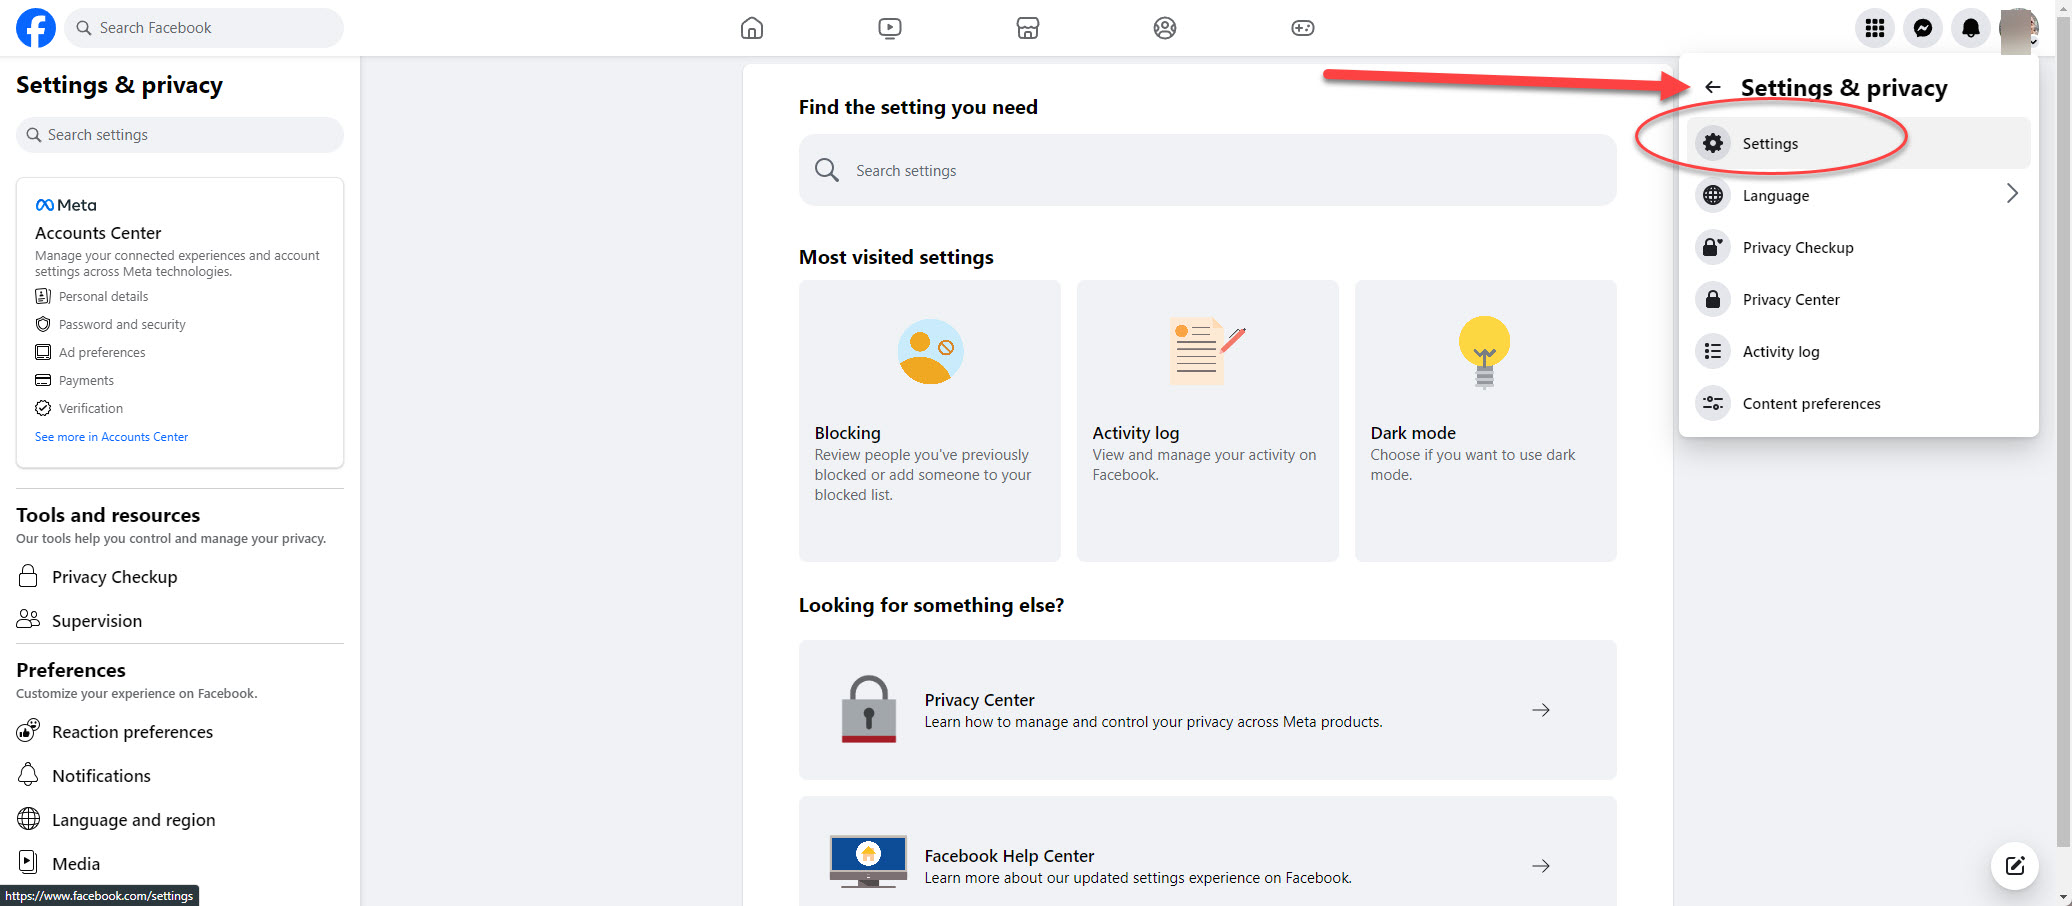The image size is (2072, 906).
Task: Open Reaction preferences in the sidebar
Action: [132, 732]
